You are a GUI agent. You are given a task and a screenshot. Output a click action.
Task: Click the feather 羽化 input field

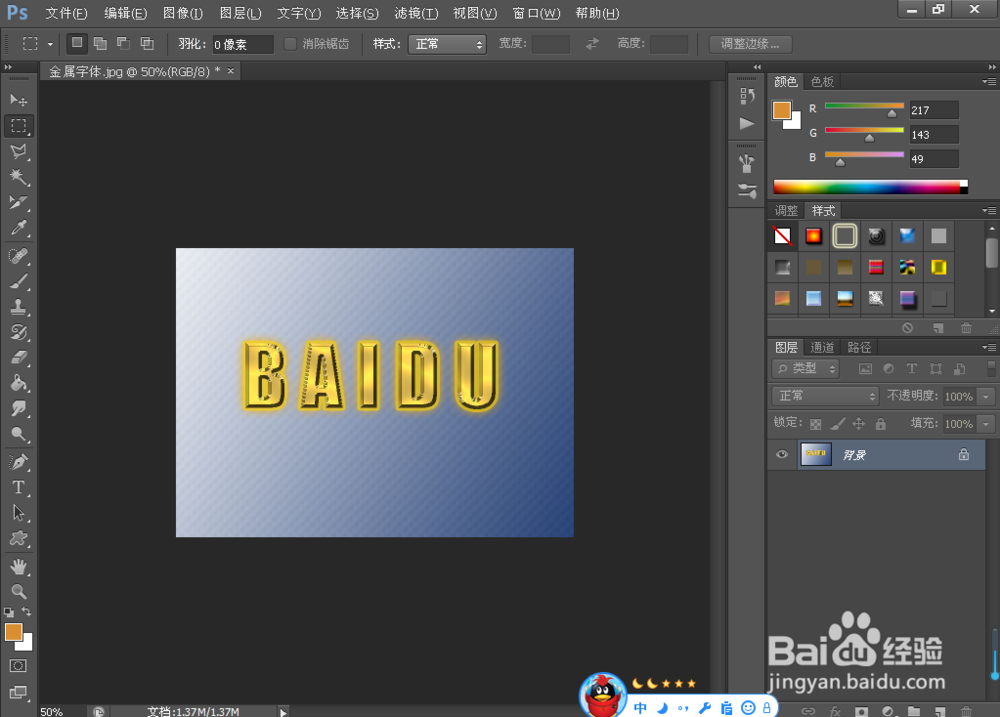coord(243,44)
